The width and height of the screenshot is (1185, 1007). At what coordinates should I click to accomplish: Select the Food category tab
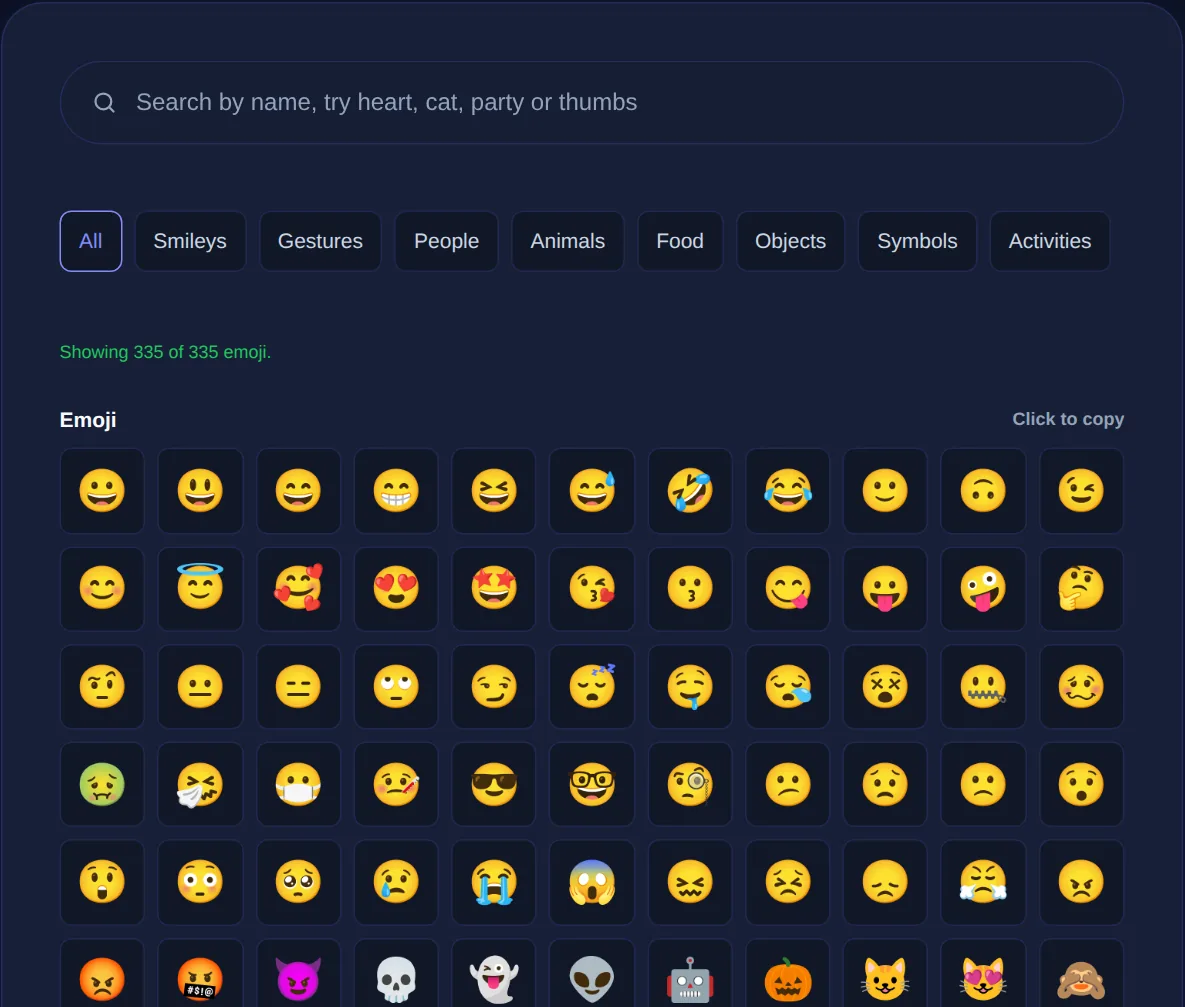[x=679, y=241]
